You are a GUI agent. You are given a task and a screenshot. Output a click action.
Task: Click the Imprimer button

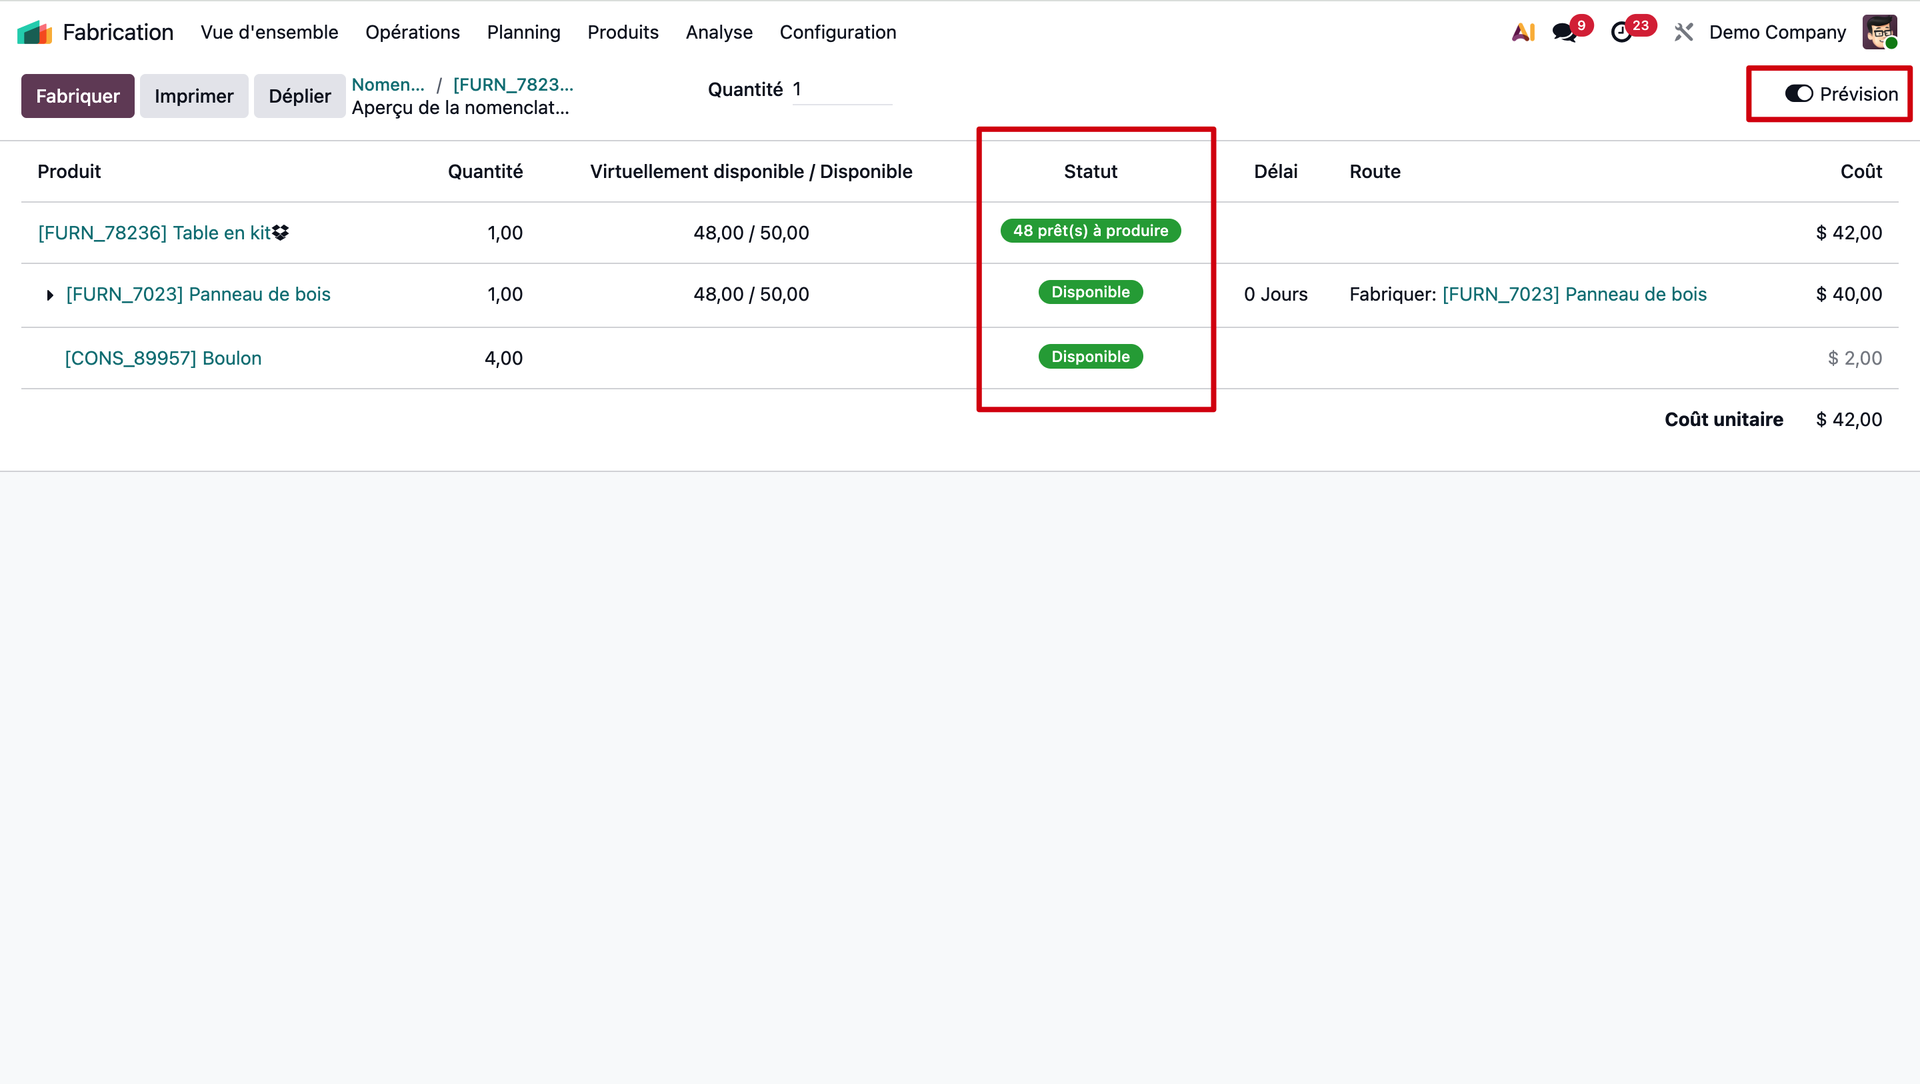(x=193, y=96)
